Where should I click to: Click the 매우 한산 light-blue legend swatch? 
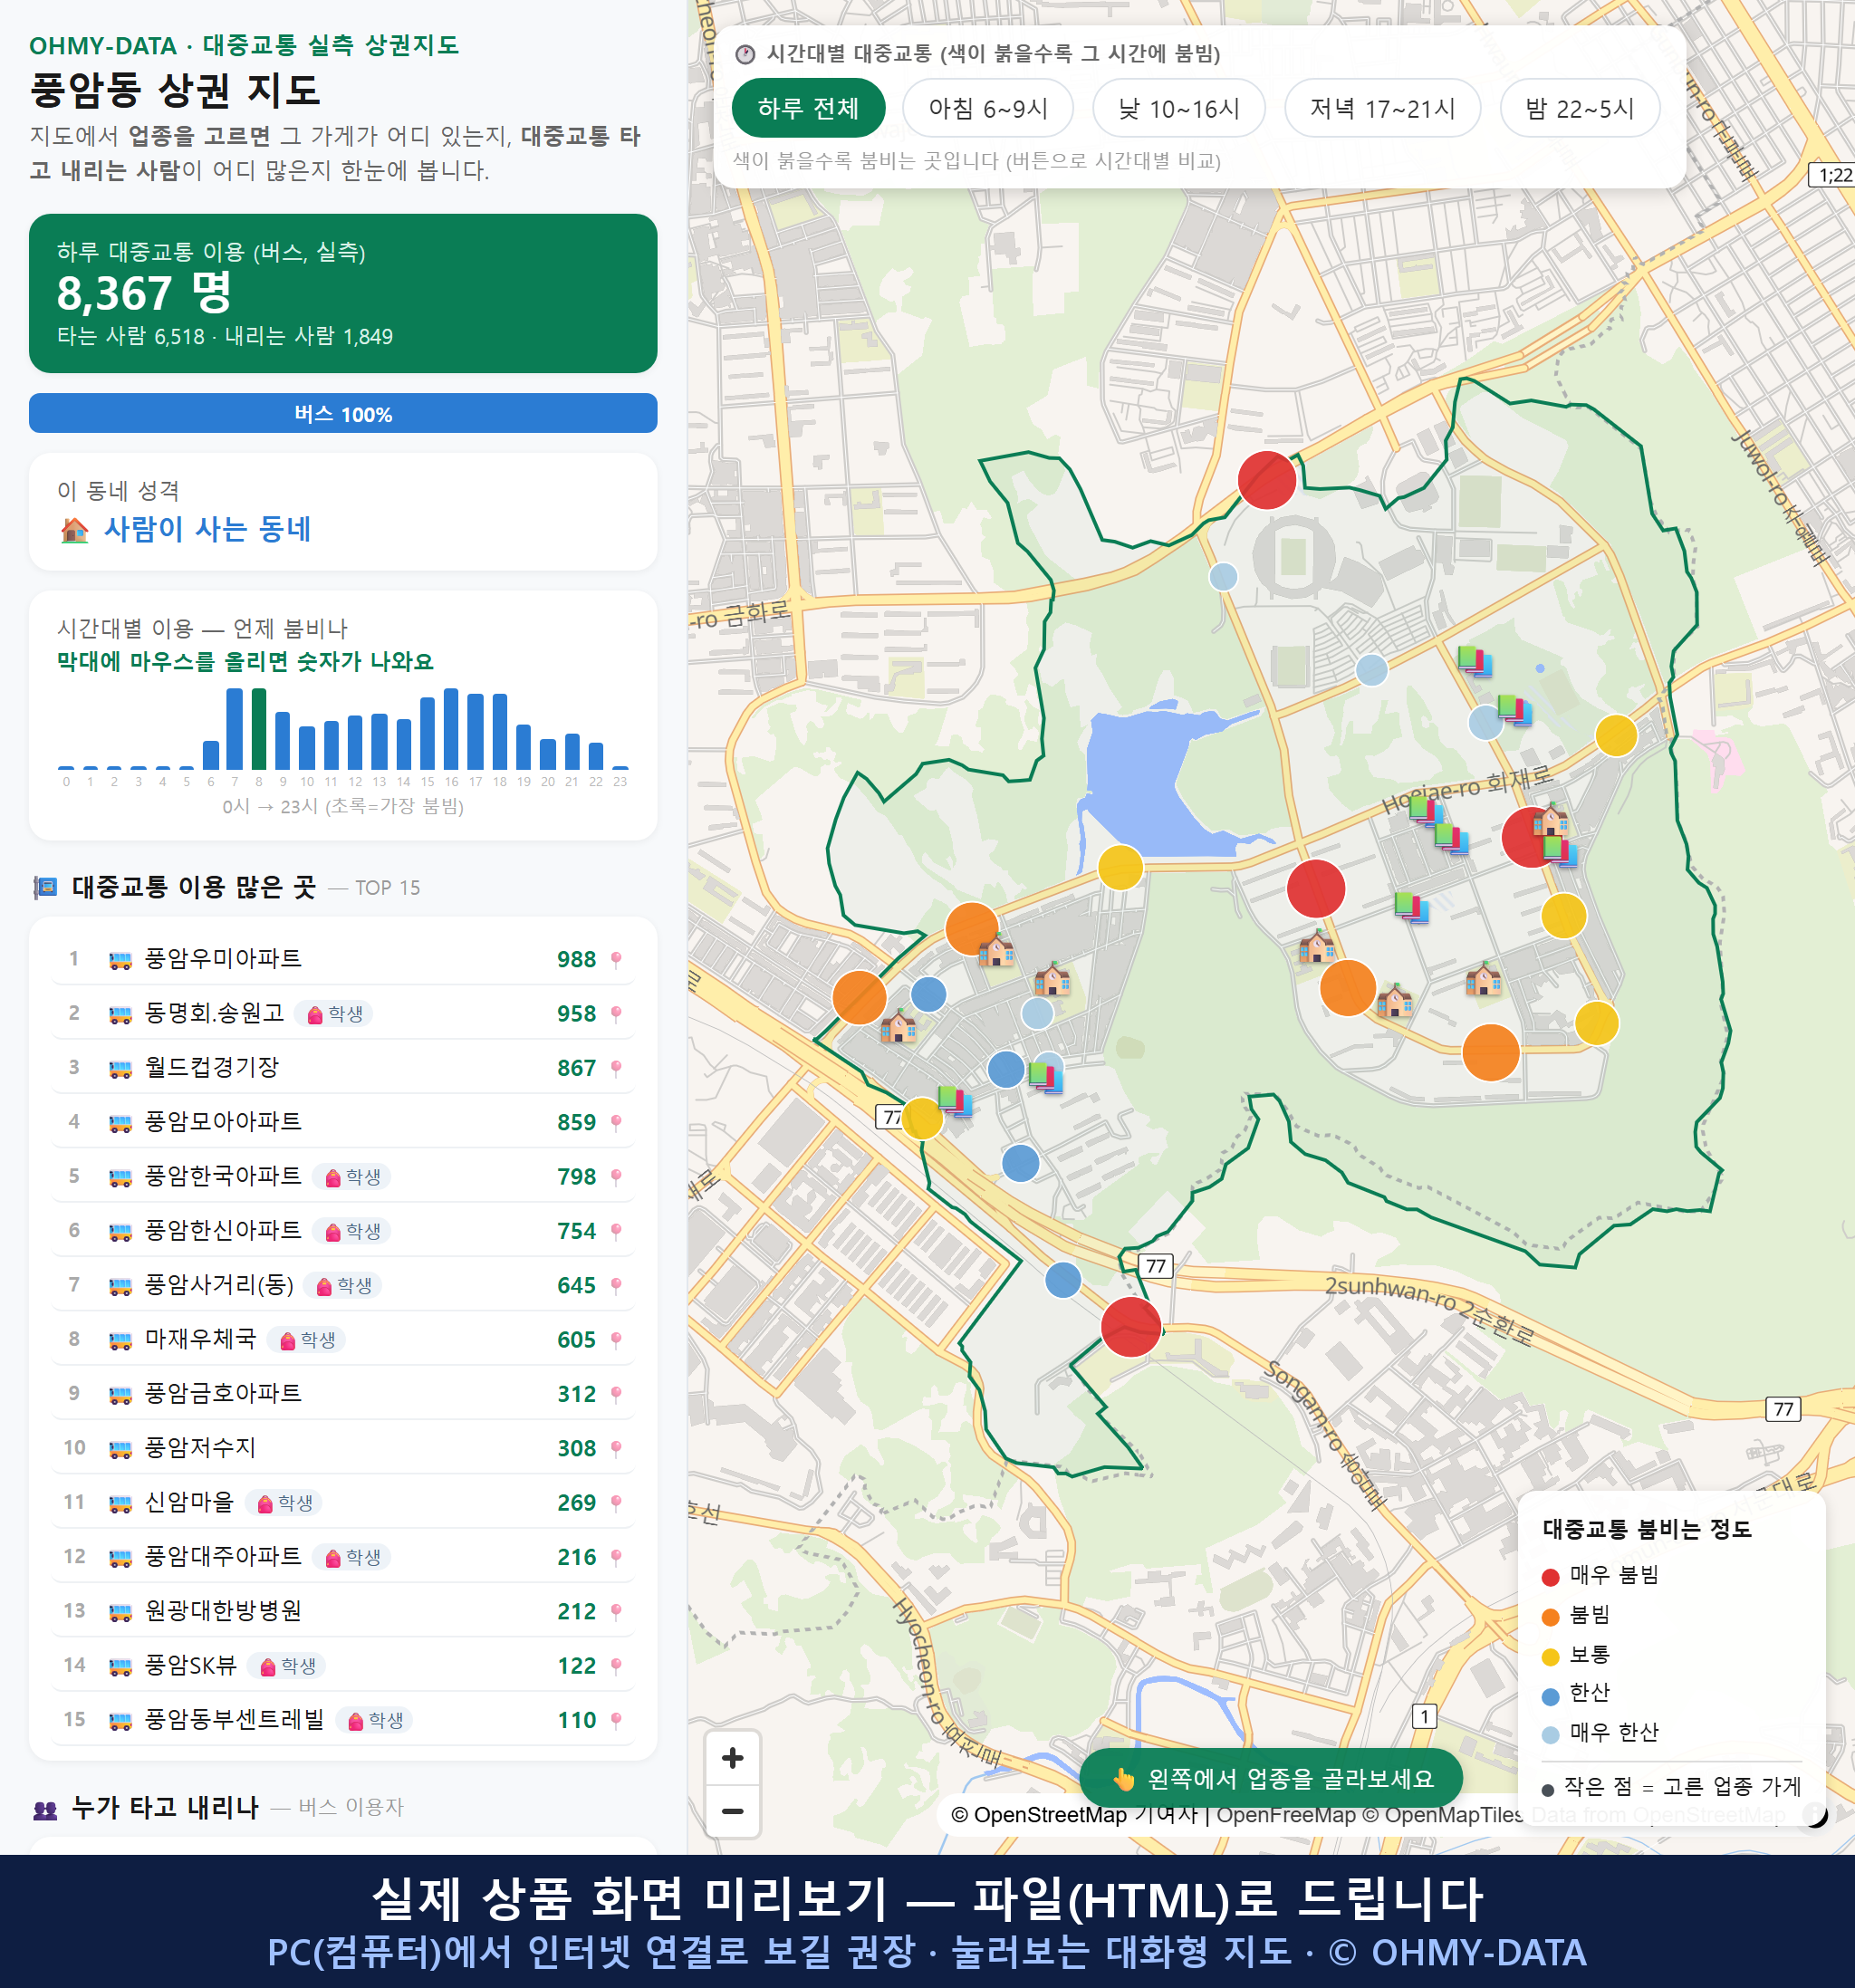coord(1550,1735)
